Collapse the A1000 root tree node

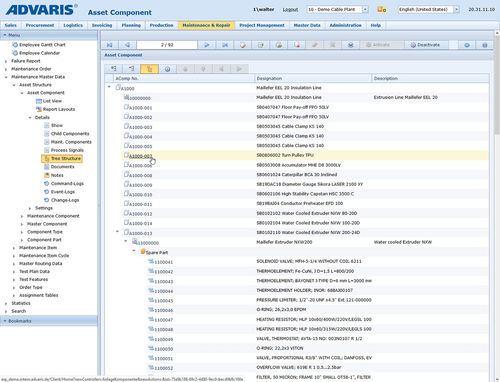tap(109, 87)
